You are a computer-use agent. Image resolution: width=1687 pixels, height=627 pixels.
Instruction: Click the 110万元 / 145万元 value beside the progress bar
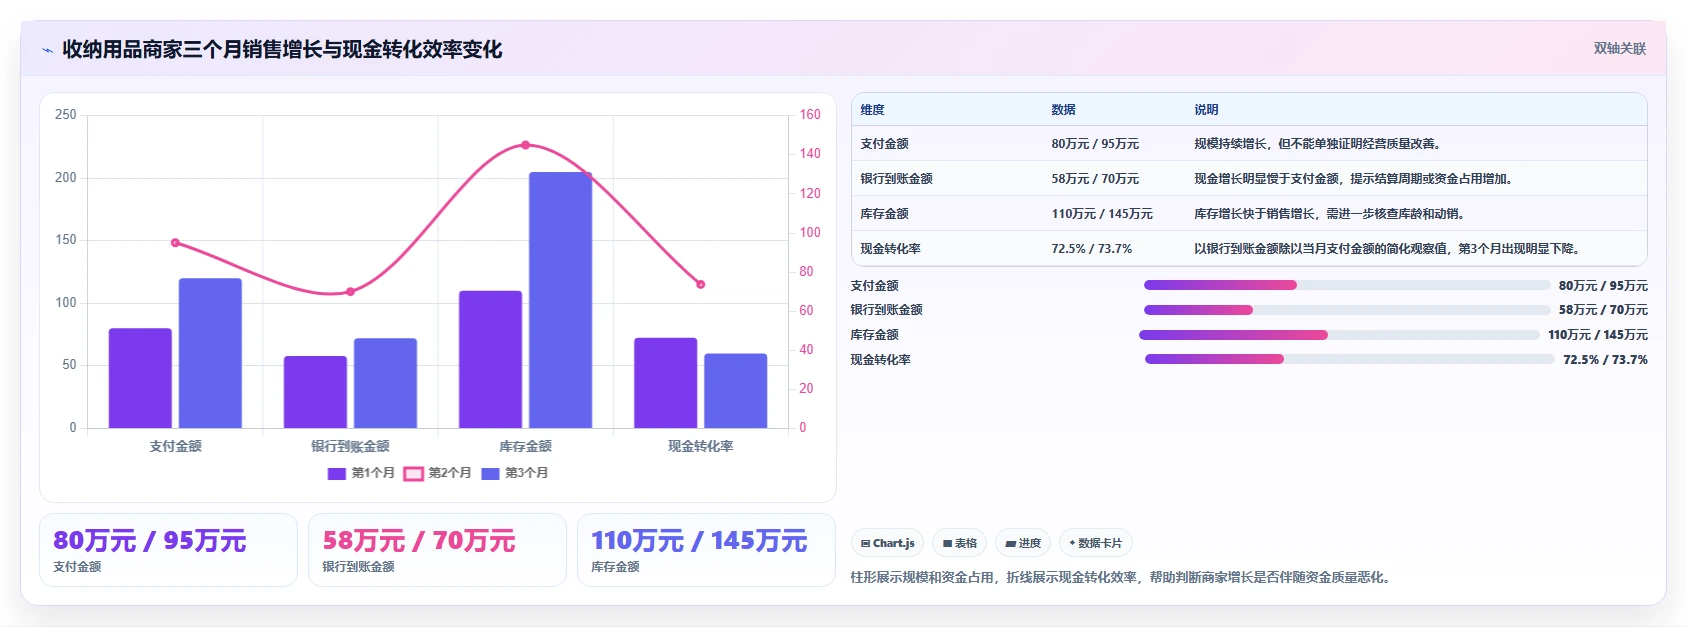pyautogui.click(x=1598, y=335)
